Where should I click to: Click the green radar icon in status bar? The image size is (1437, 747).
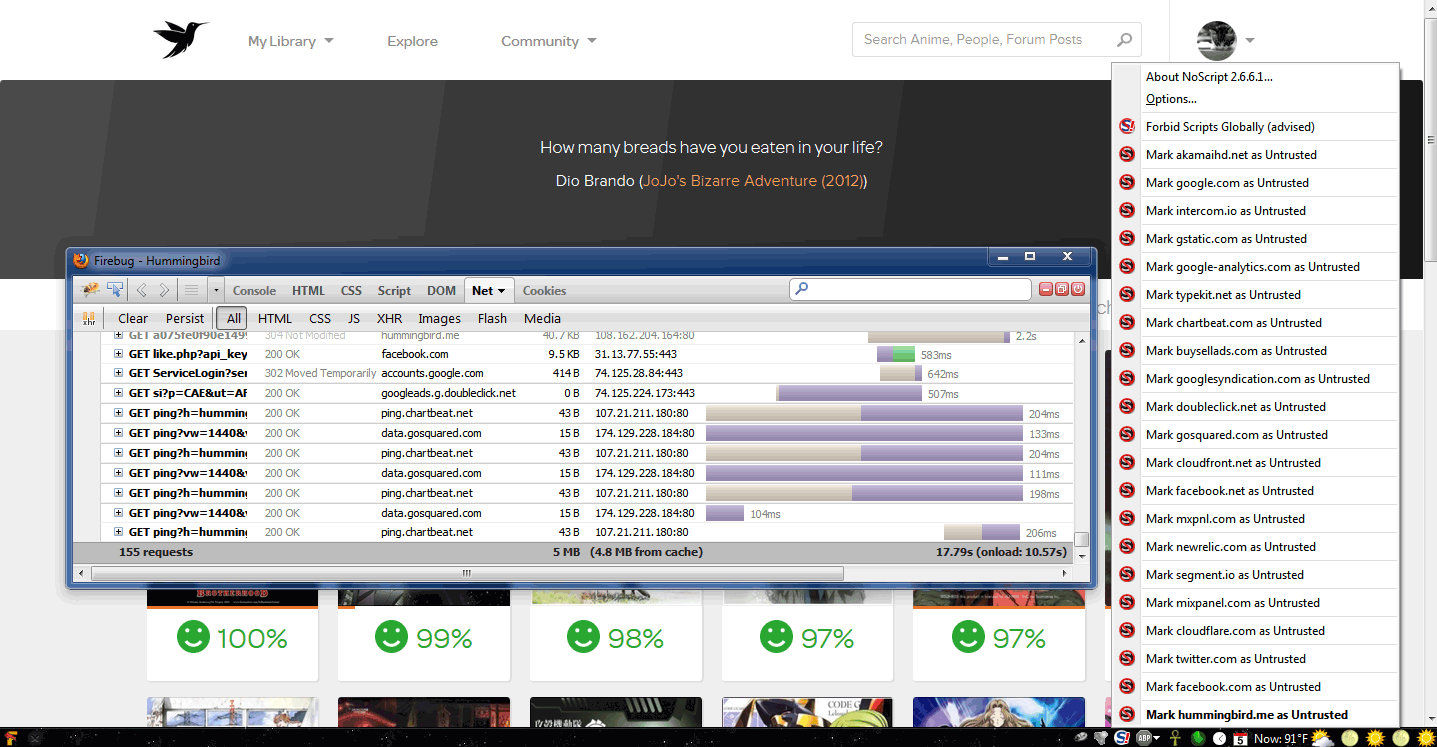(x=1197, y=738)
